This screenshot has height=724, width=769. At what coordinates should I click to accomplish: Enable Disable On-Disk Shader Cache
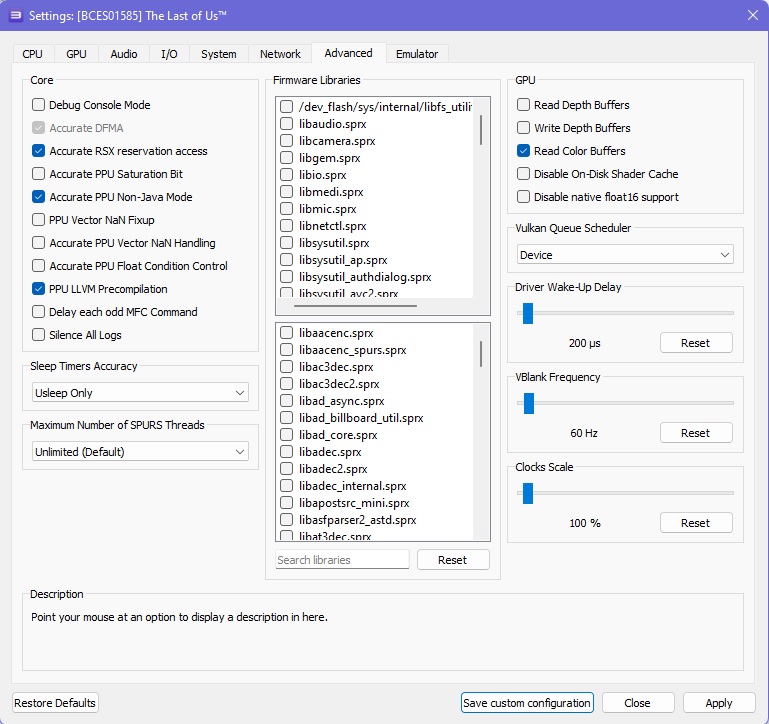pos(524,174)
